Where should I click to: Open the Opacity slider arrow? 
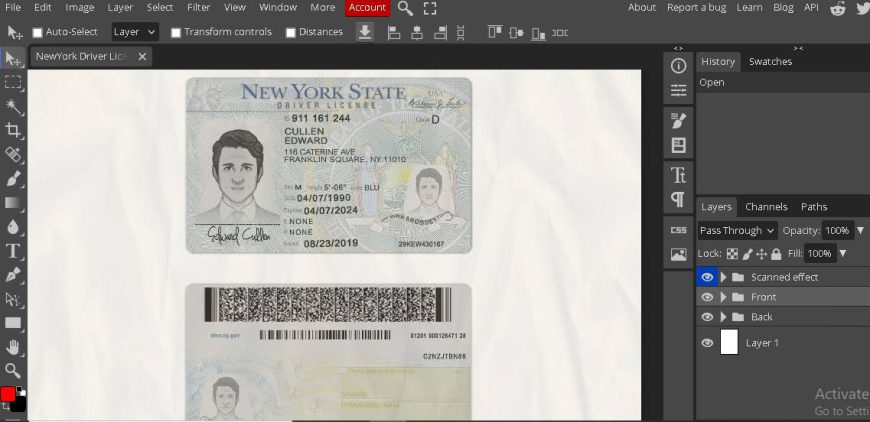860,231
